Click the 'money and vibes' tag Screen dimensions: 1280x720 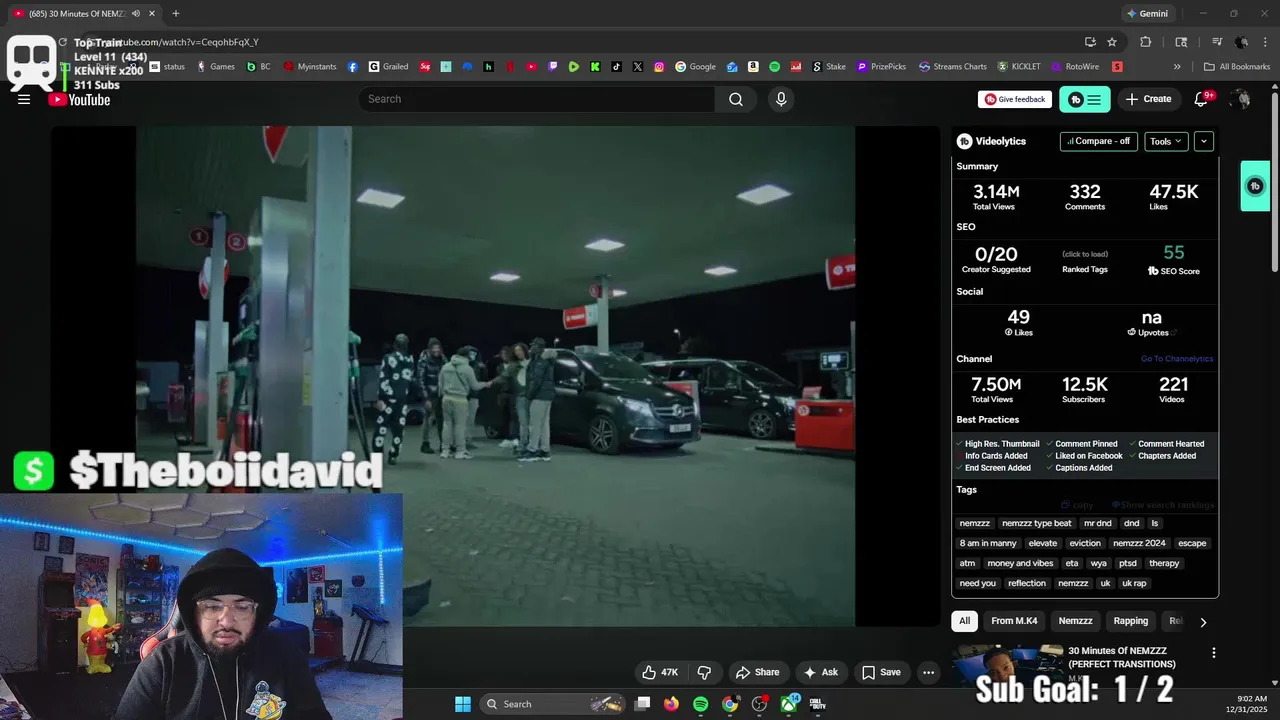click(x=1020, y=563)
